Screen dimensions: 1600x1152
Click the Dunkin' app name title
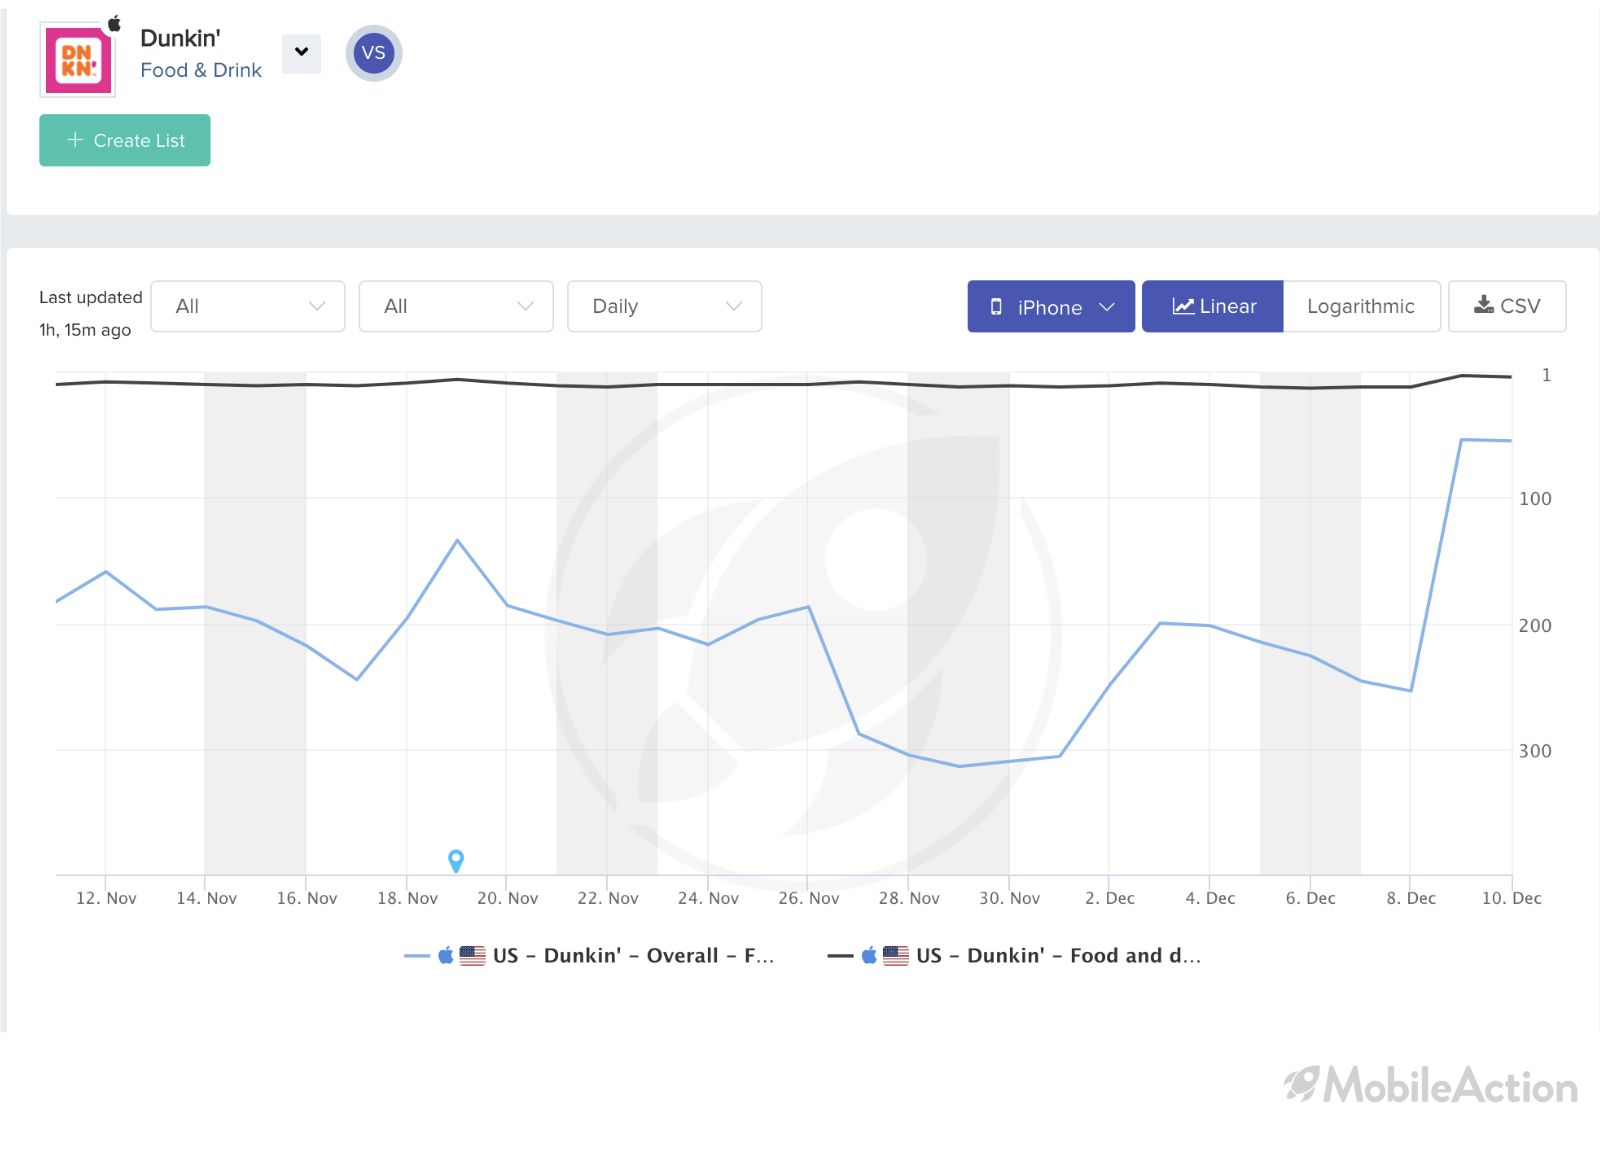[180, 38]
